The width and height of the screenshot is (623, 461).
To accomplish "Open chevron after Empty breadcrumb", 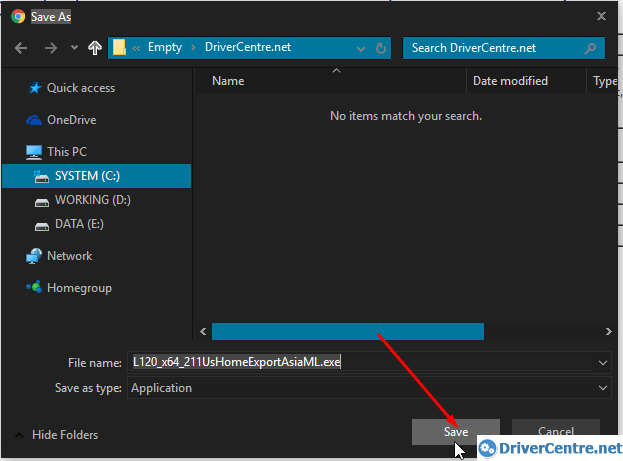I will click(193, 48).
